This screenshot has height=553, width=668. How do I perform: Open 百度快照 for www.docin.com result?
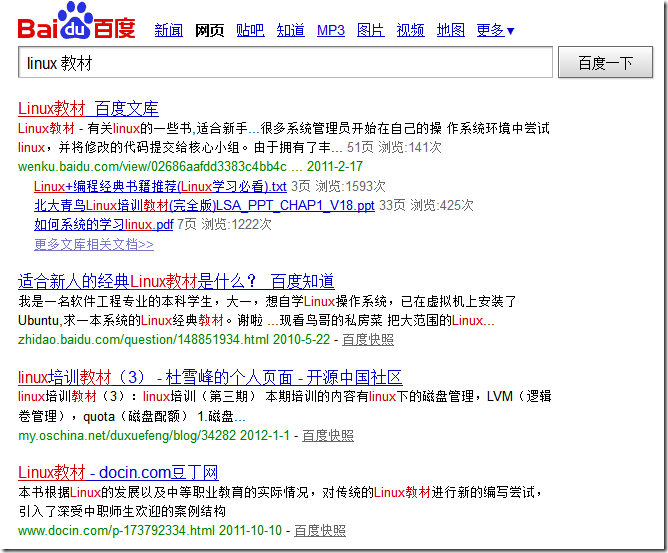(320, 530)
